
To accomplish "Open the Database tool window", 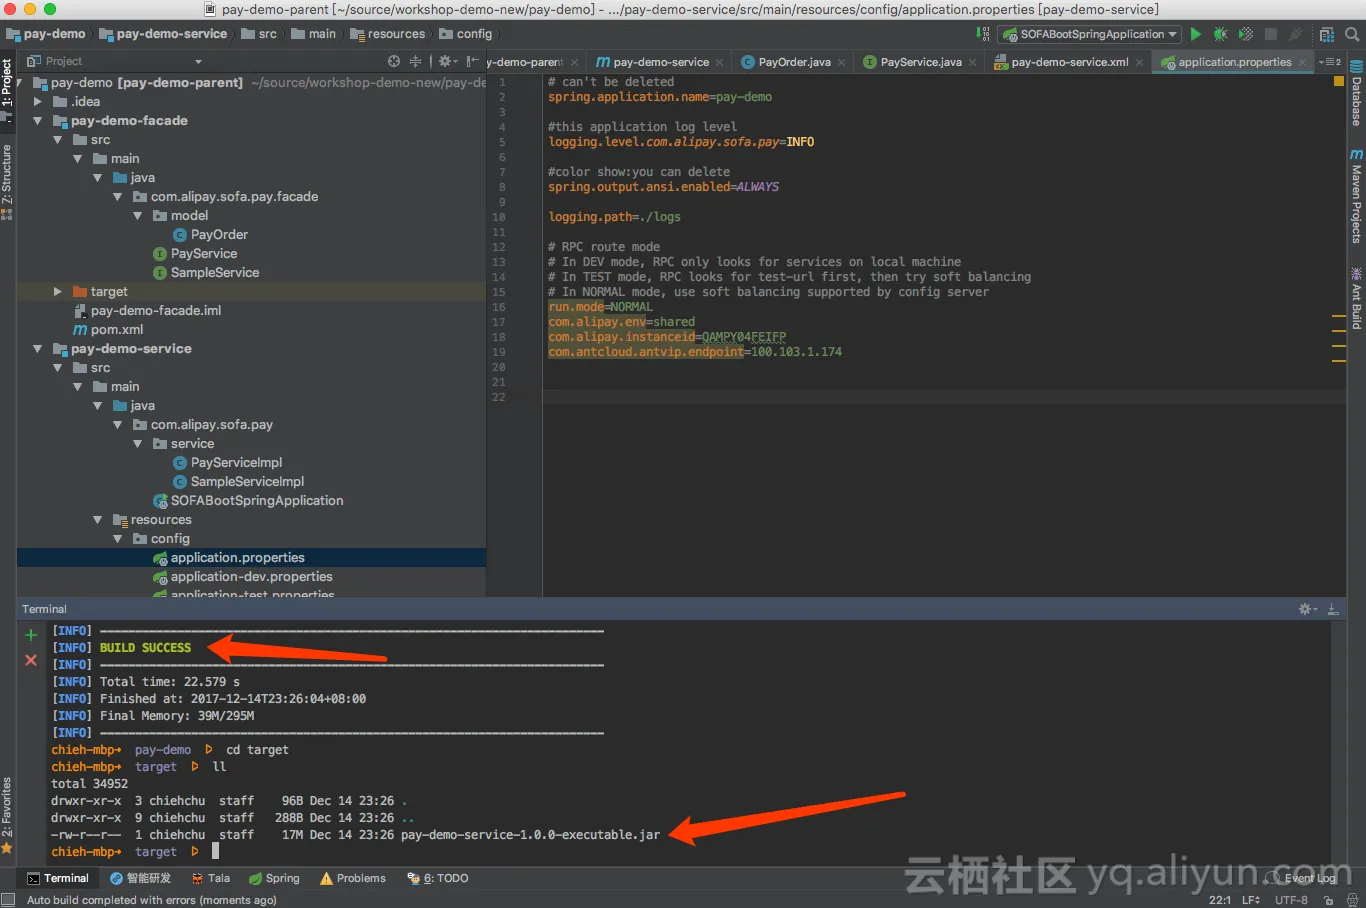I will click(1357, 94).
